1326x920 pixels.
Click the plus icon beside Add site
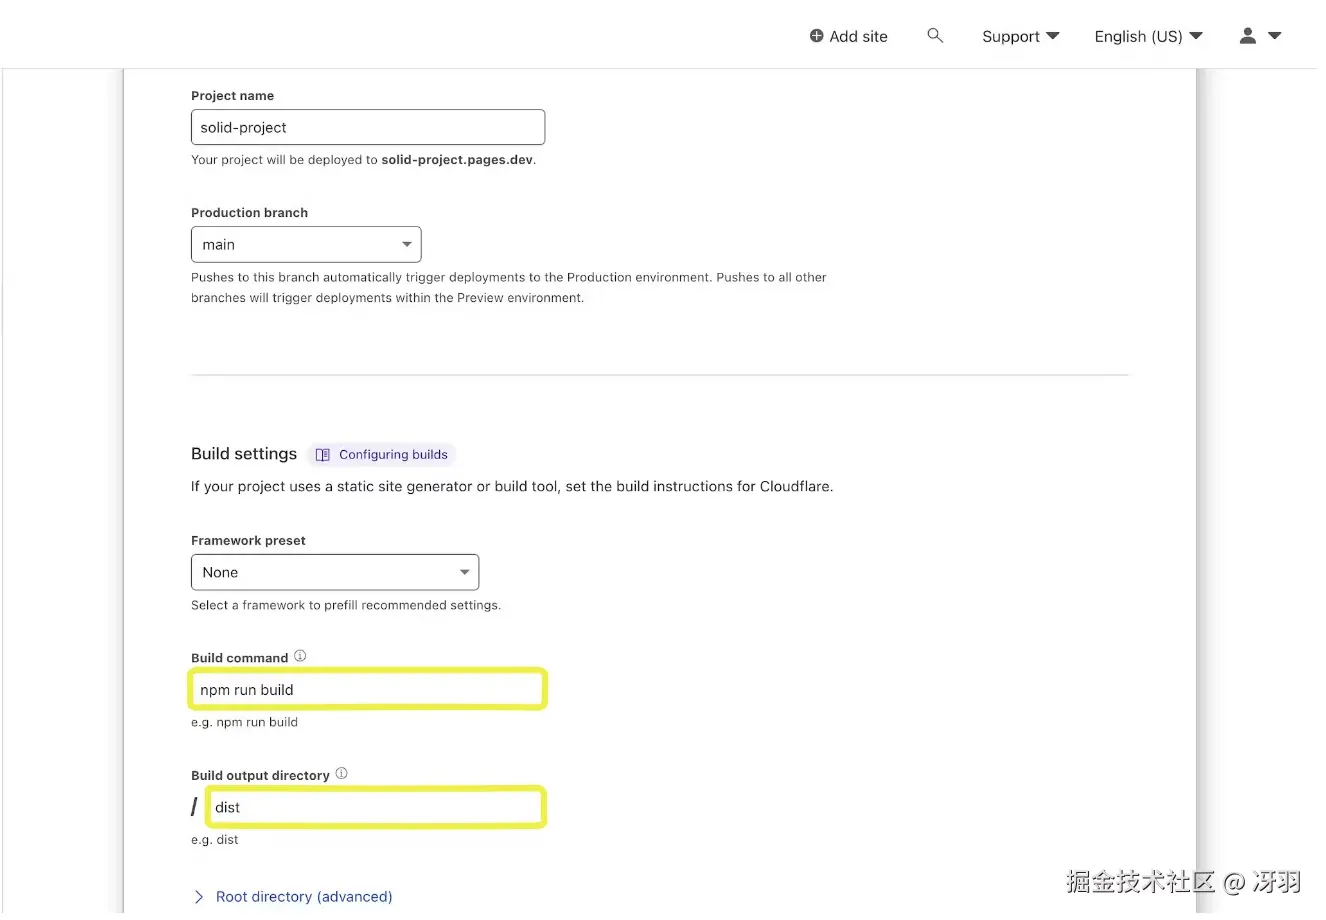(x=816, y=36)
